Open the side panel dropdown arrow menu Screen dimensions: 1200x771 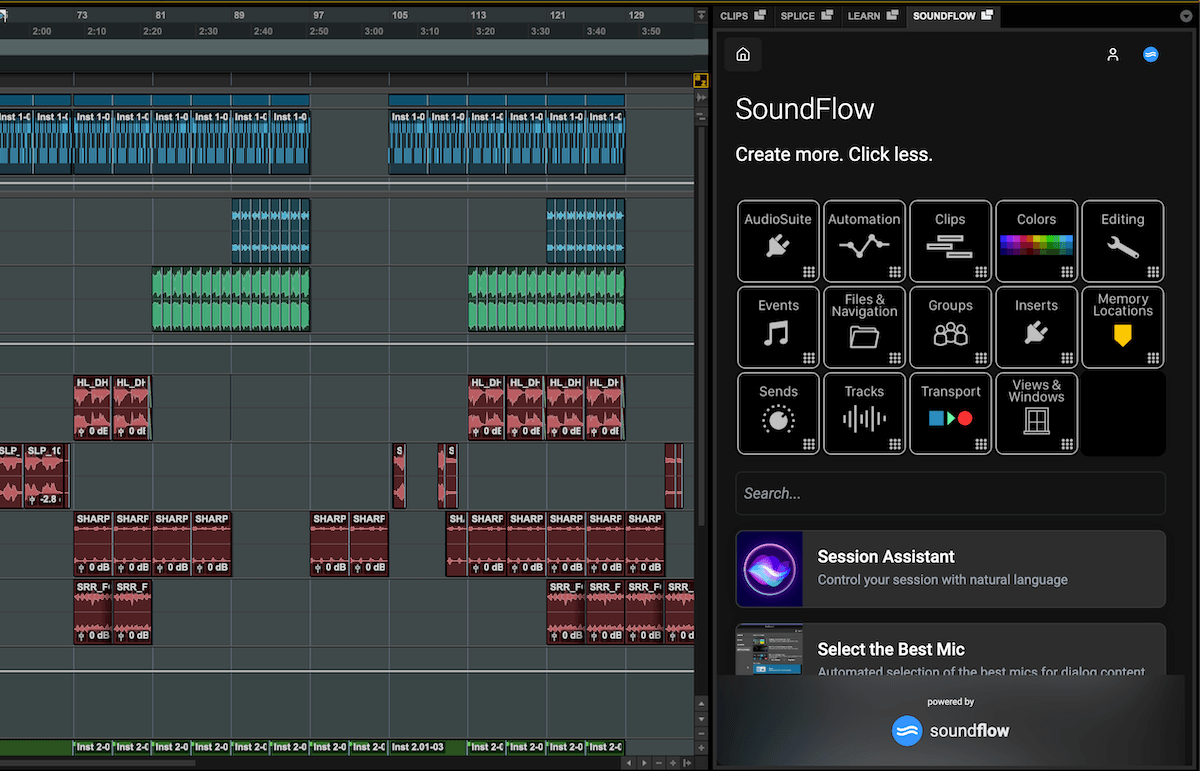point(1186,16)
